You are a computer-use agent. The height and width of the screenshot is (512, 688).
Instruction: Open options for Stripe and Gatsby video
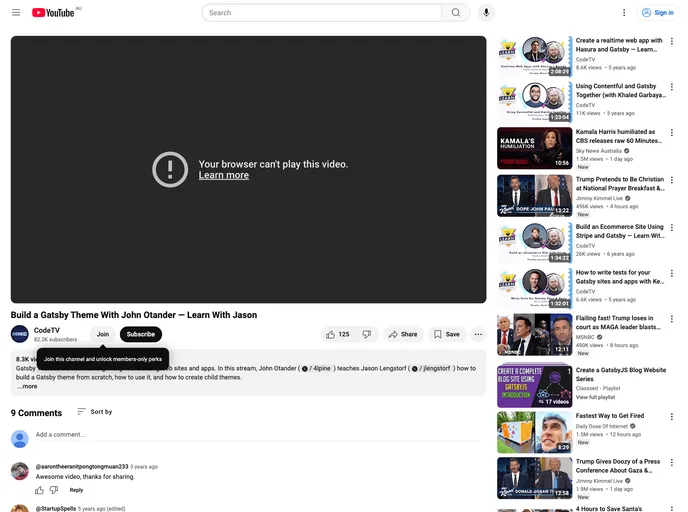(672, 227)
